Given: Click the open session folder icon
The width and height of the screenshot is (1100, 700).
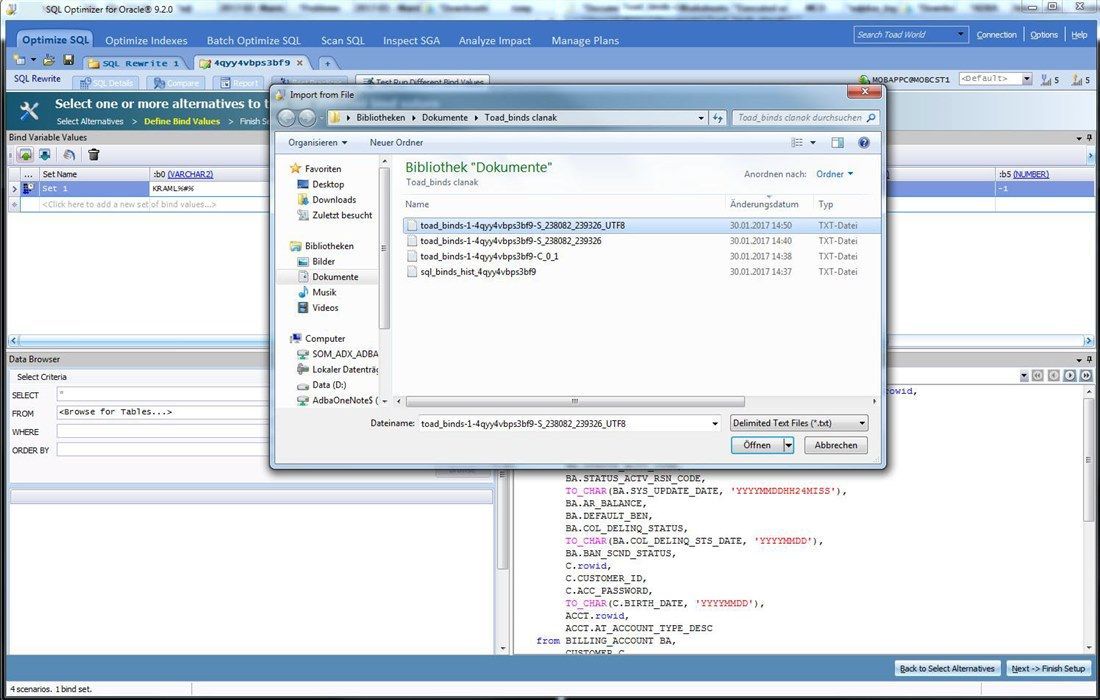Looking at the screenshot, I should [49, 60].
